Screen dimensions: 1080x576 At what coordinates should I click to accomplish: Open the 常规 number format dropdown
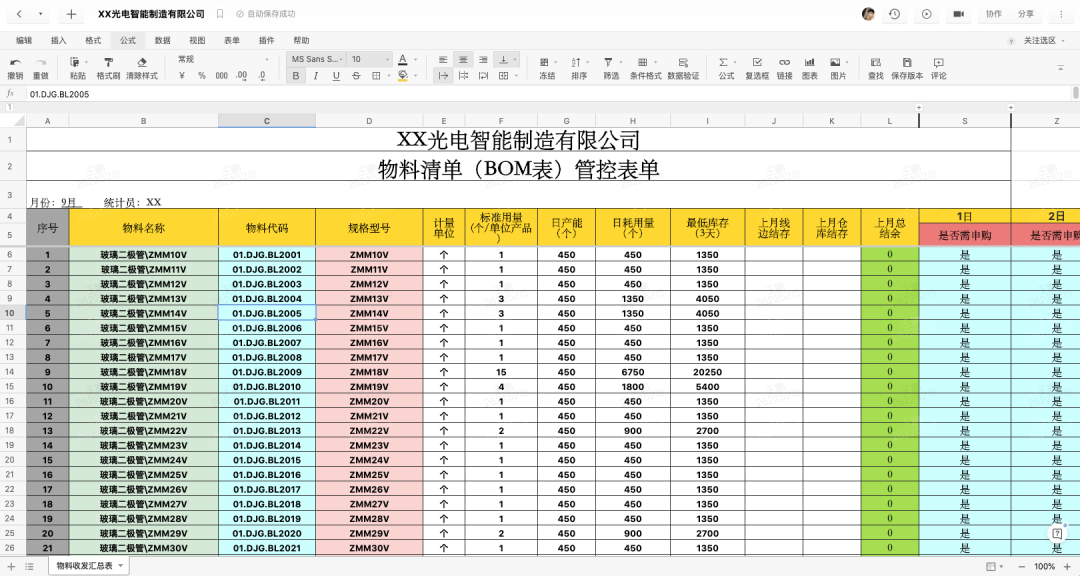pyautogui.click(x=223, y=60)
